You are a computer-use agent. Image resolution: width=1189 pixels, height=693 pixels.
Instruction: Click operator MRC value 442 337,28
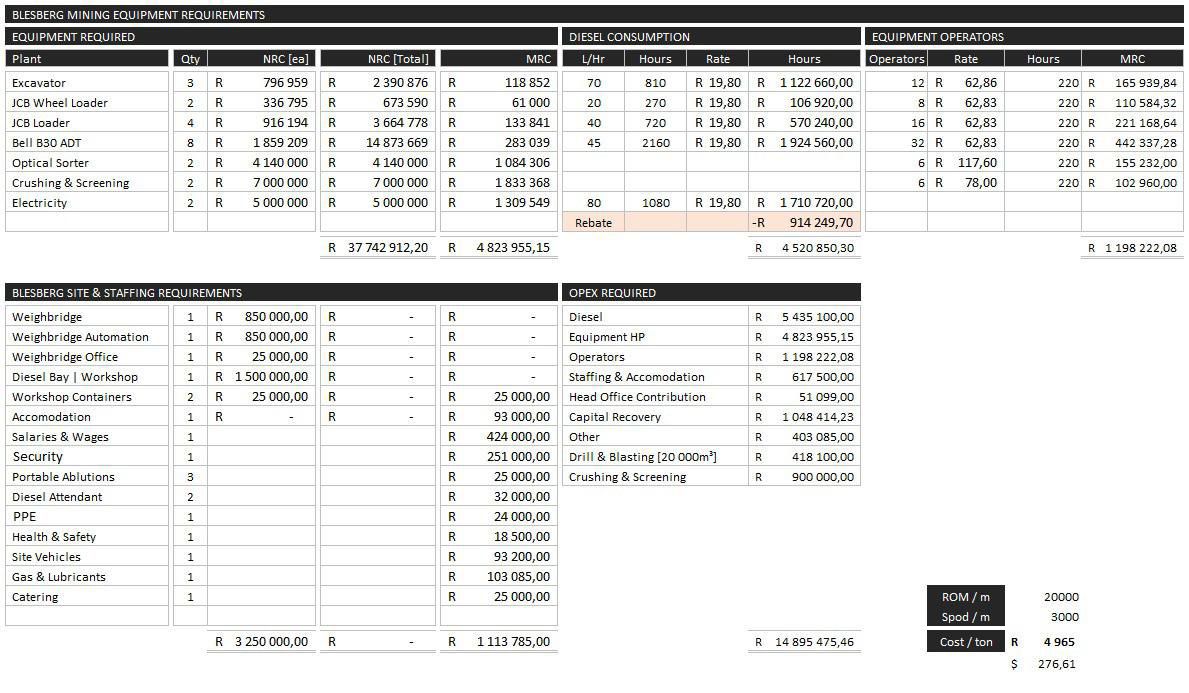point(1132,143)
